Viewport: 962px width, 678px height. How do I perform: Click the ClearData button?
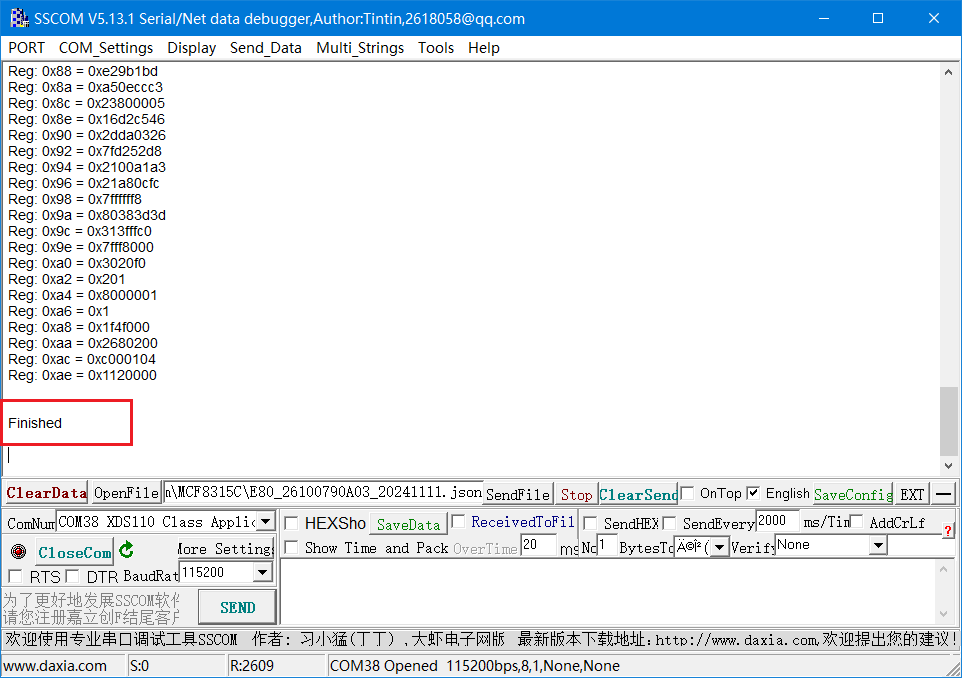[46, 494]
